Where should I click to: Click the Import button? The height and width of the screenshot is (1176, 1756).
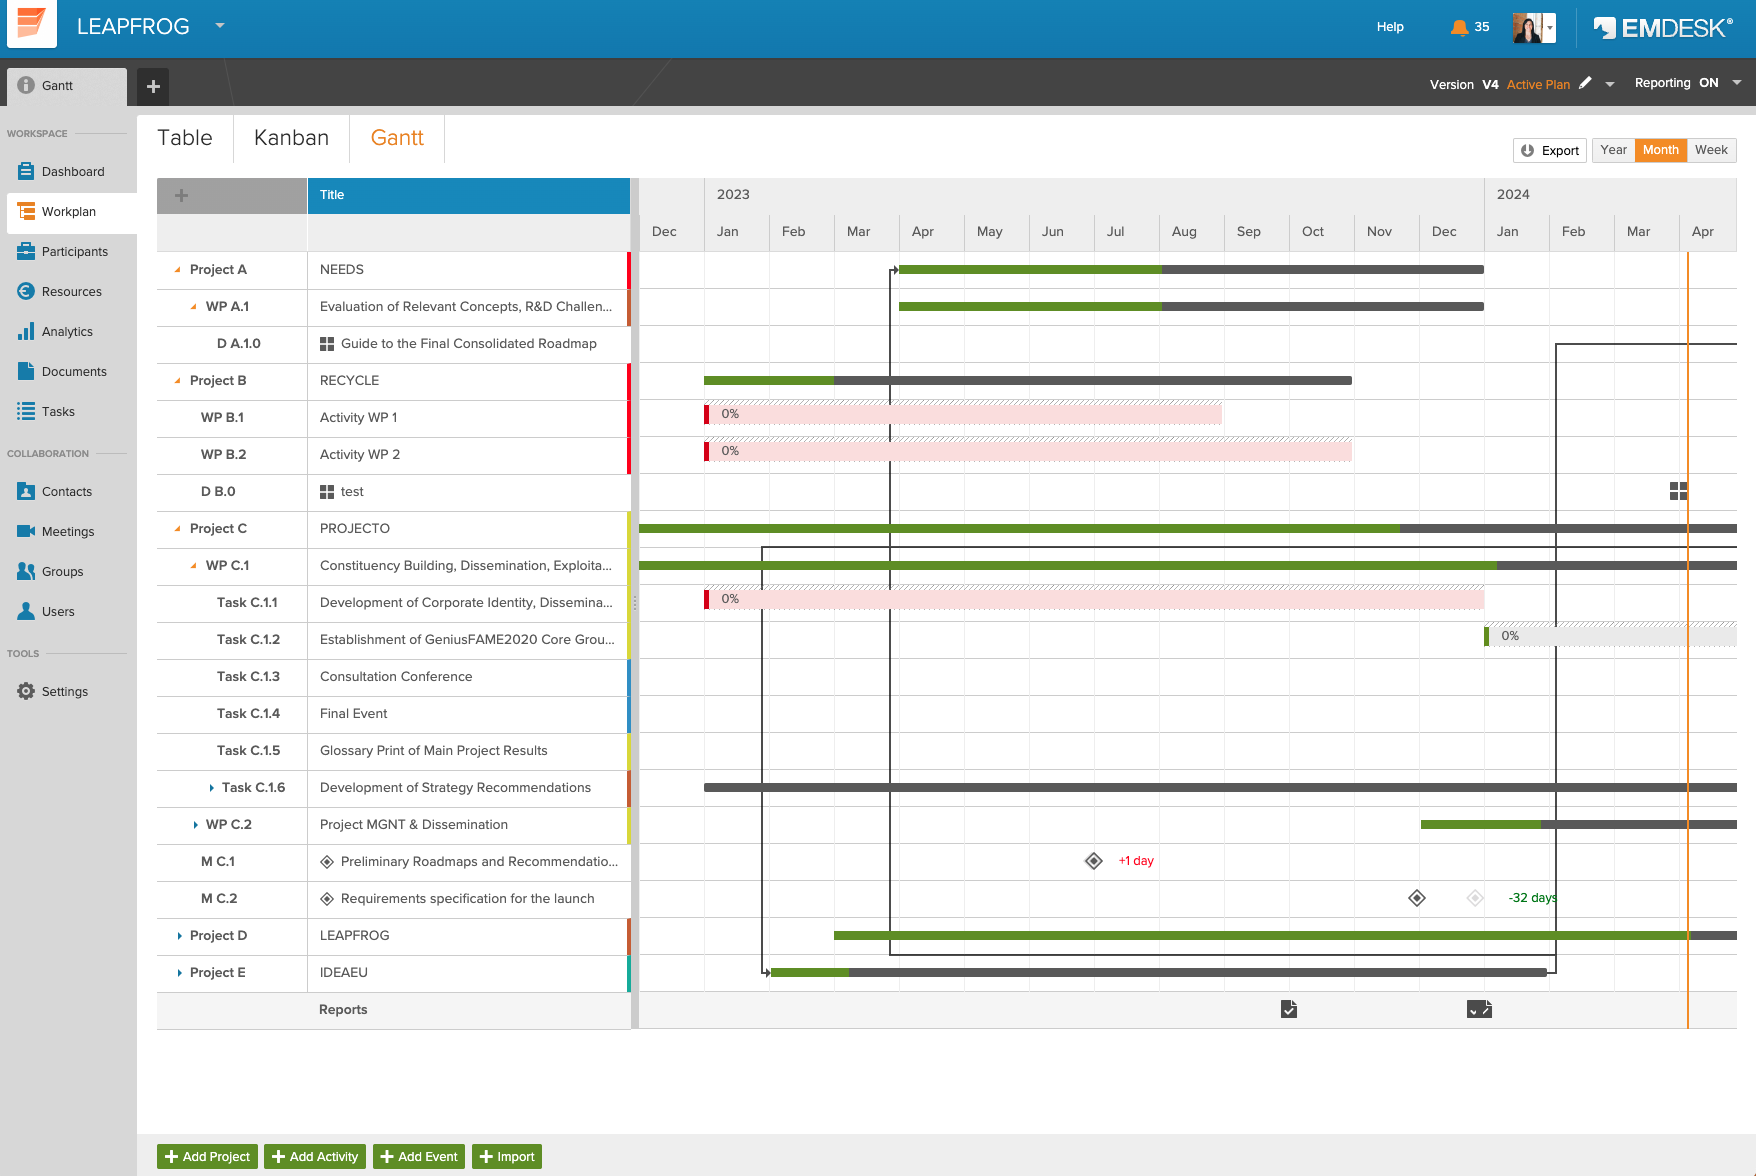pyautogui.click(x=507, y=1156)
